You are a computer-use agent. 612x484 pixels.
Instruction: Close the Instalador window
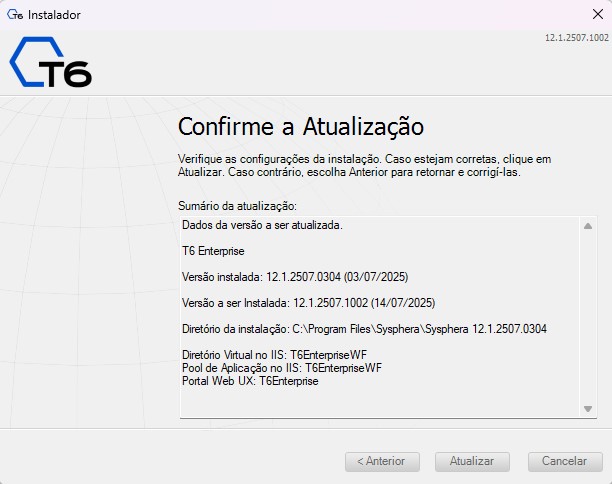click(598, 14)
